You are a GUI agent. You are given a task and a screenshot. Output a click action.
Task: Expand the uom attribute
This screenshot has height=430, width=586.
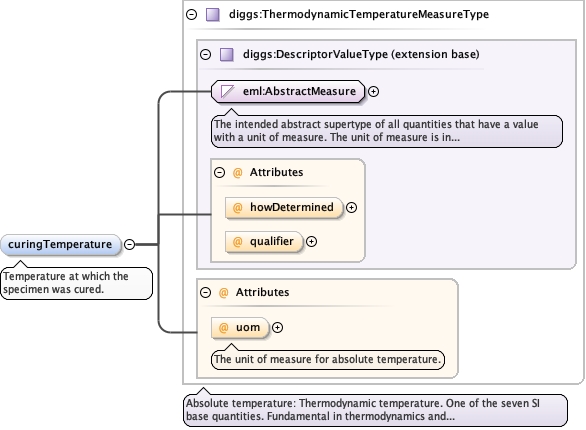(x=277, y=328)
